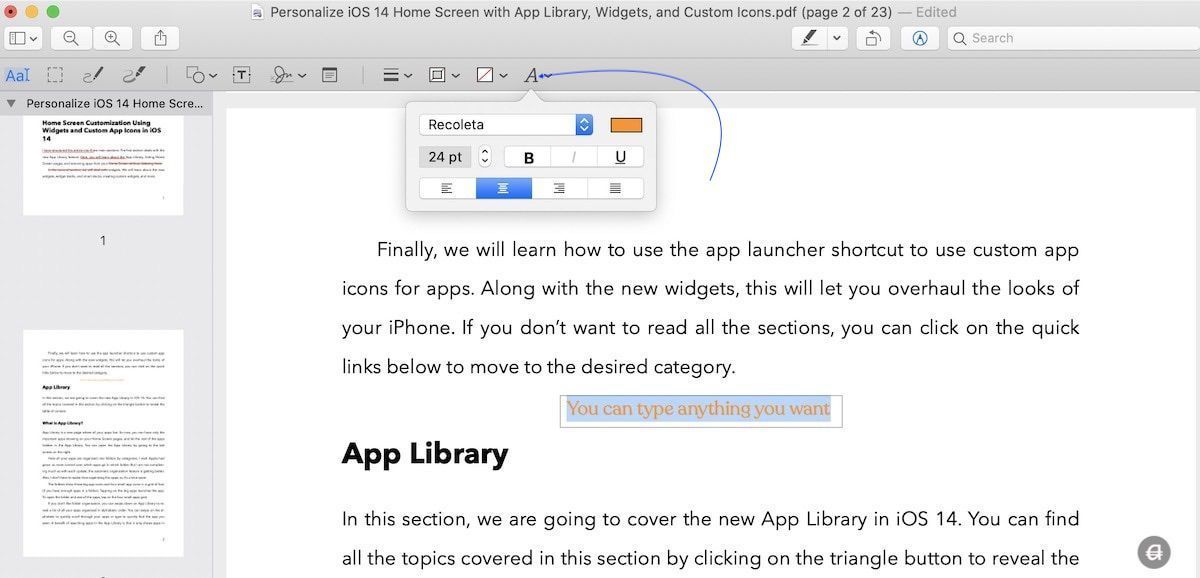Screen dimensions: 1200x578
Task: Select the page 1 thumbnail
Action: click(103, 166)
